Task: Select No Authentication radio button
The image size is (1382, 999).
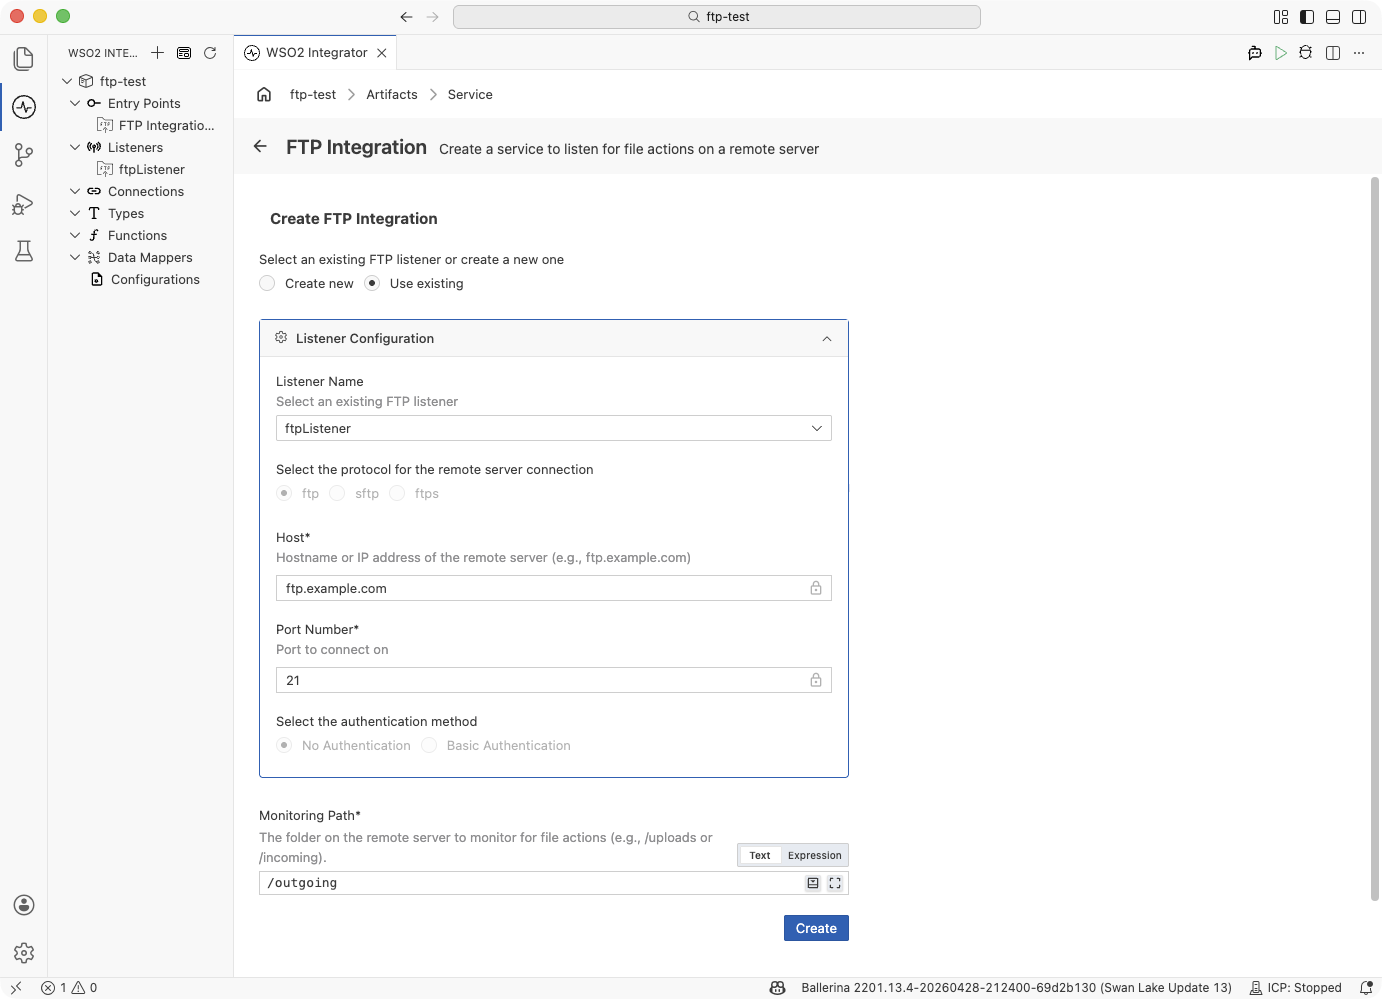Action: point(284,745)
